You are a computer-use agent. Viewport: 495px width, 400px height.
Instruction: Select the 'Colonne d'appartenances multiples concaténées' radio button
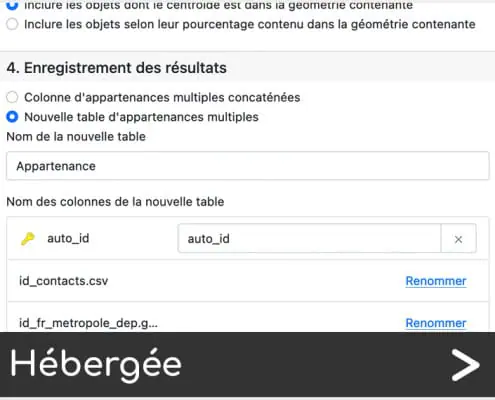[12, 97]
